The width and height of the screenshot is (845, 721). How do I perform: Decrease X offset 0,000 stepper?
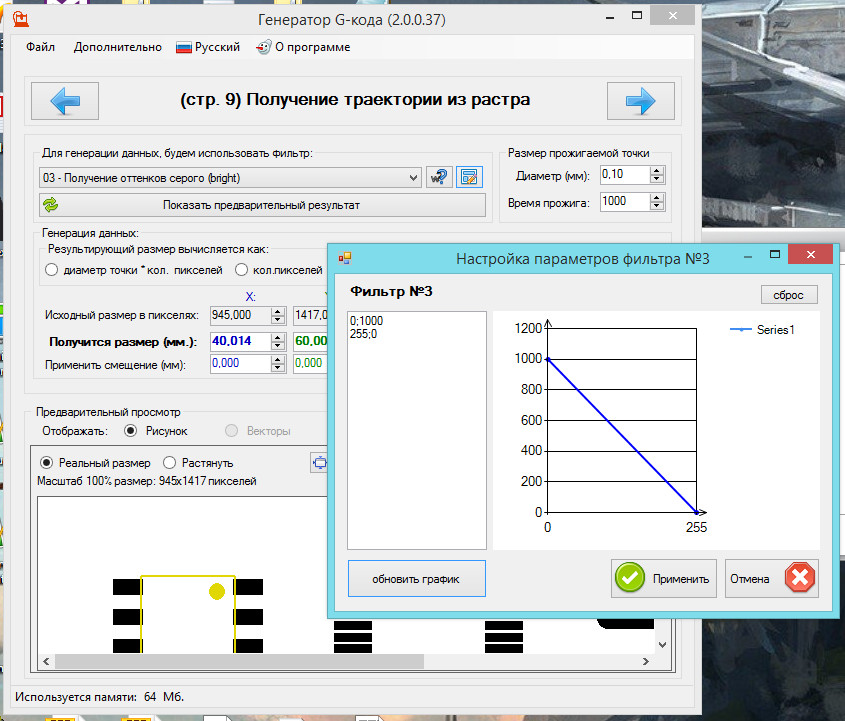[278, 368]
